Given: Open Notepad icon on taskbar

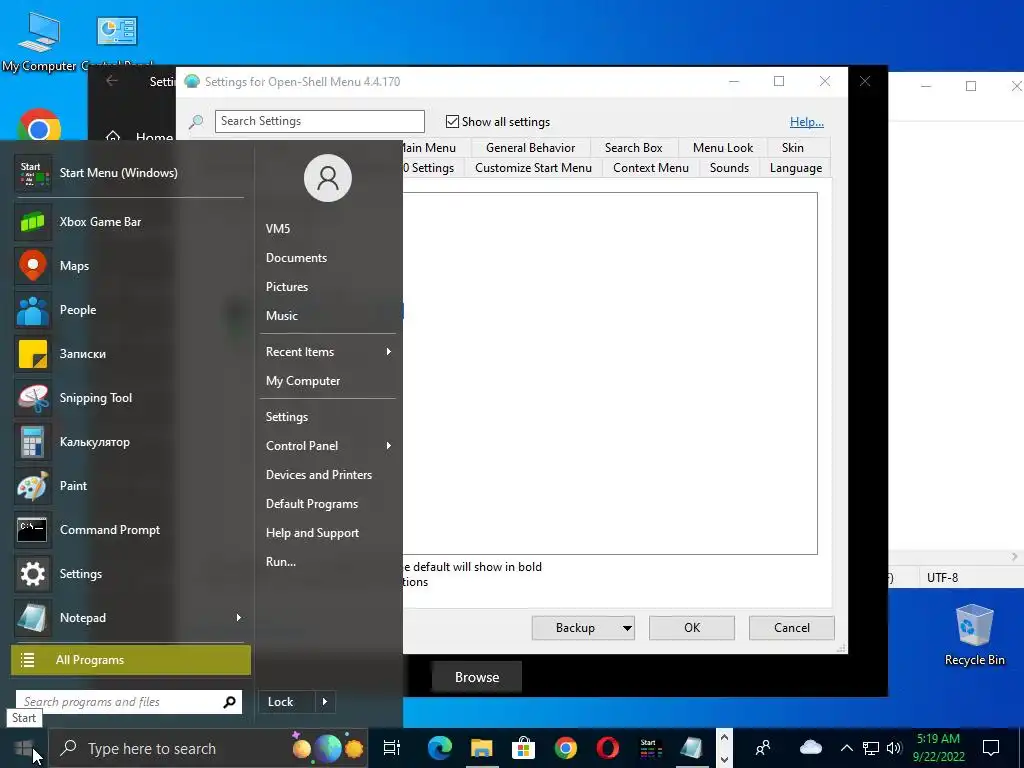Looking at the screenshot, I should tap(692, 748).
